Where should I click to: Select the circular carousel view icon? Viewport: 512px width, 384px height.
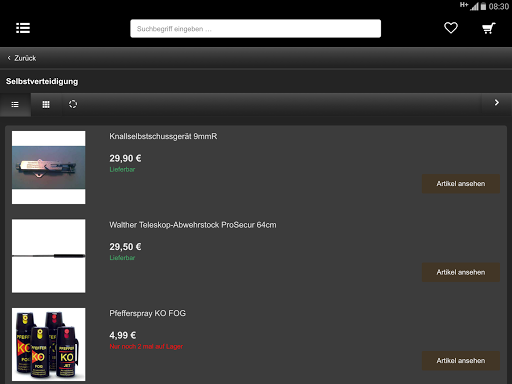tap(73, 104)
